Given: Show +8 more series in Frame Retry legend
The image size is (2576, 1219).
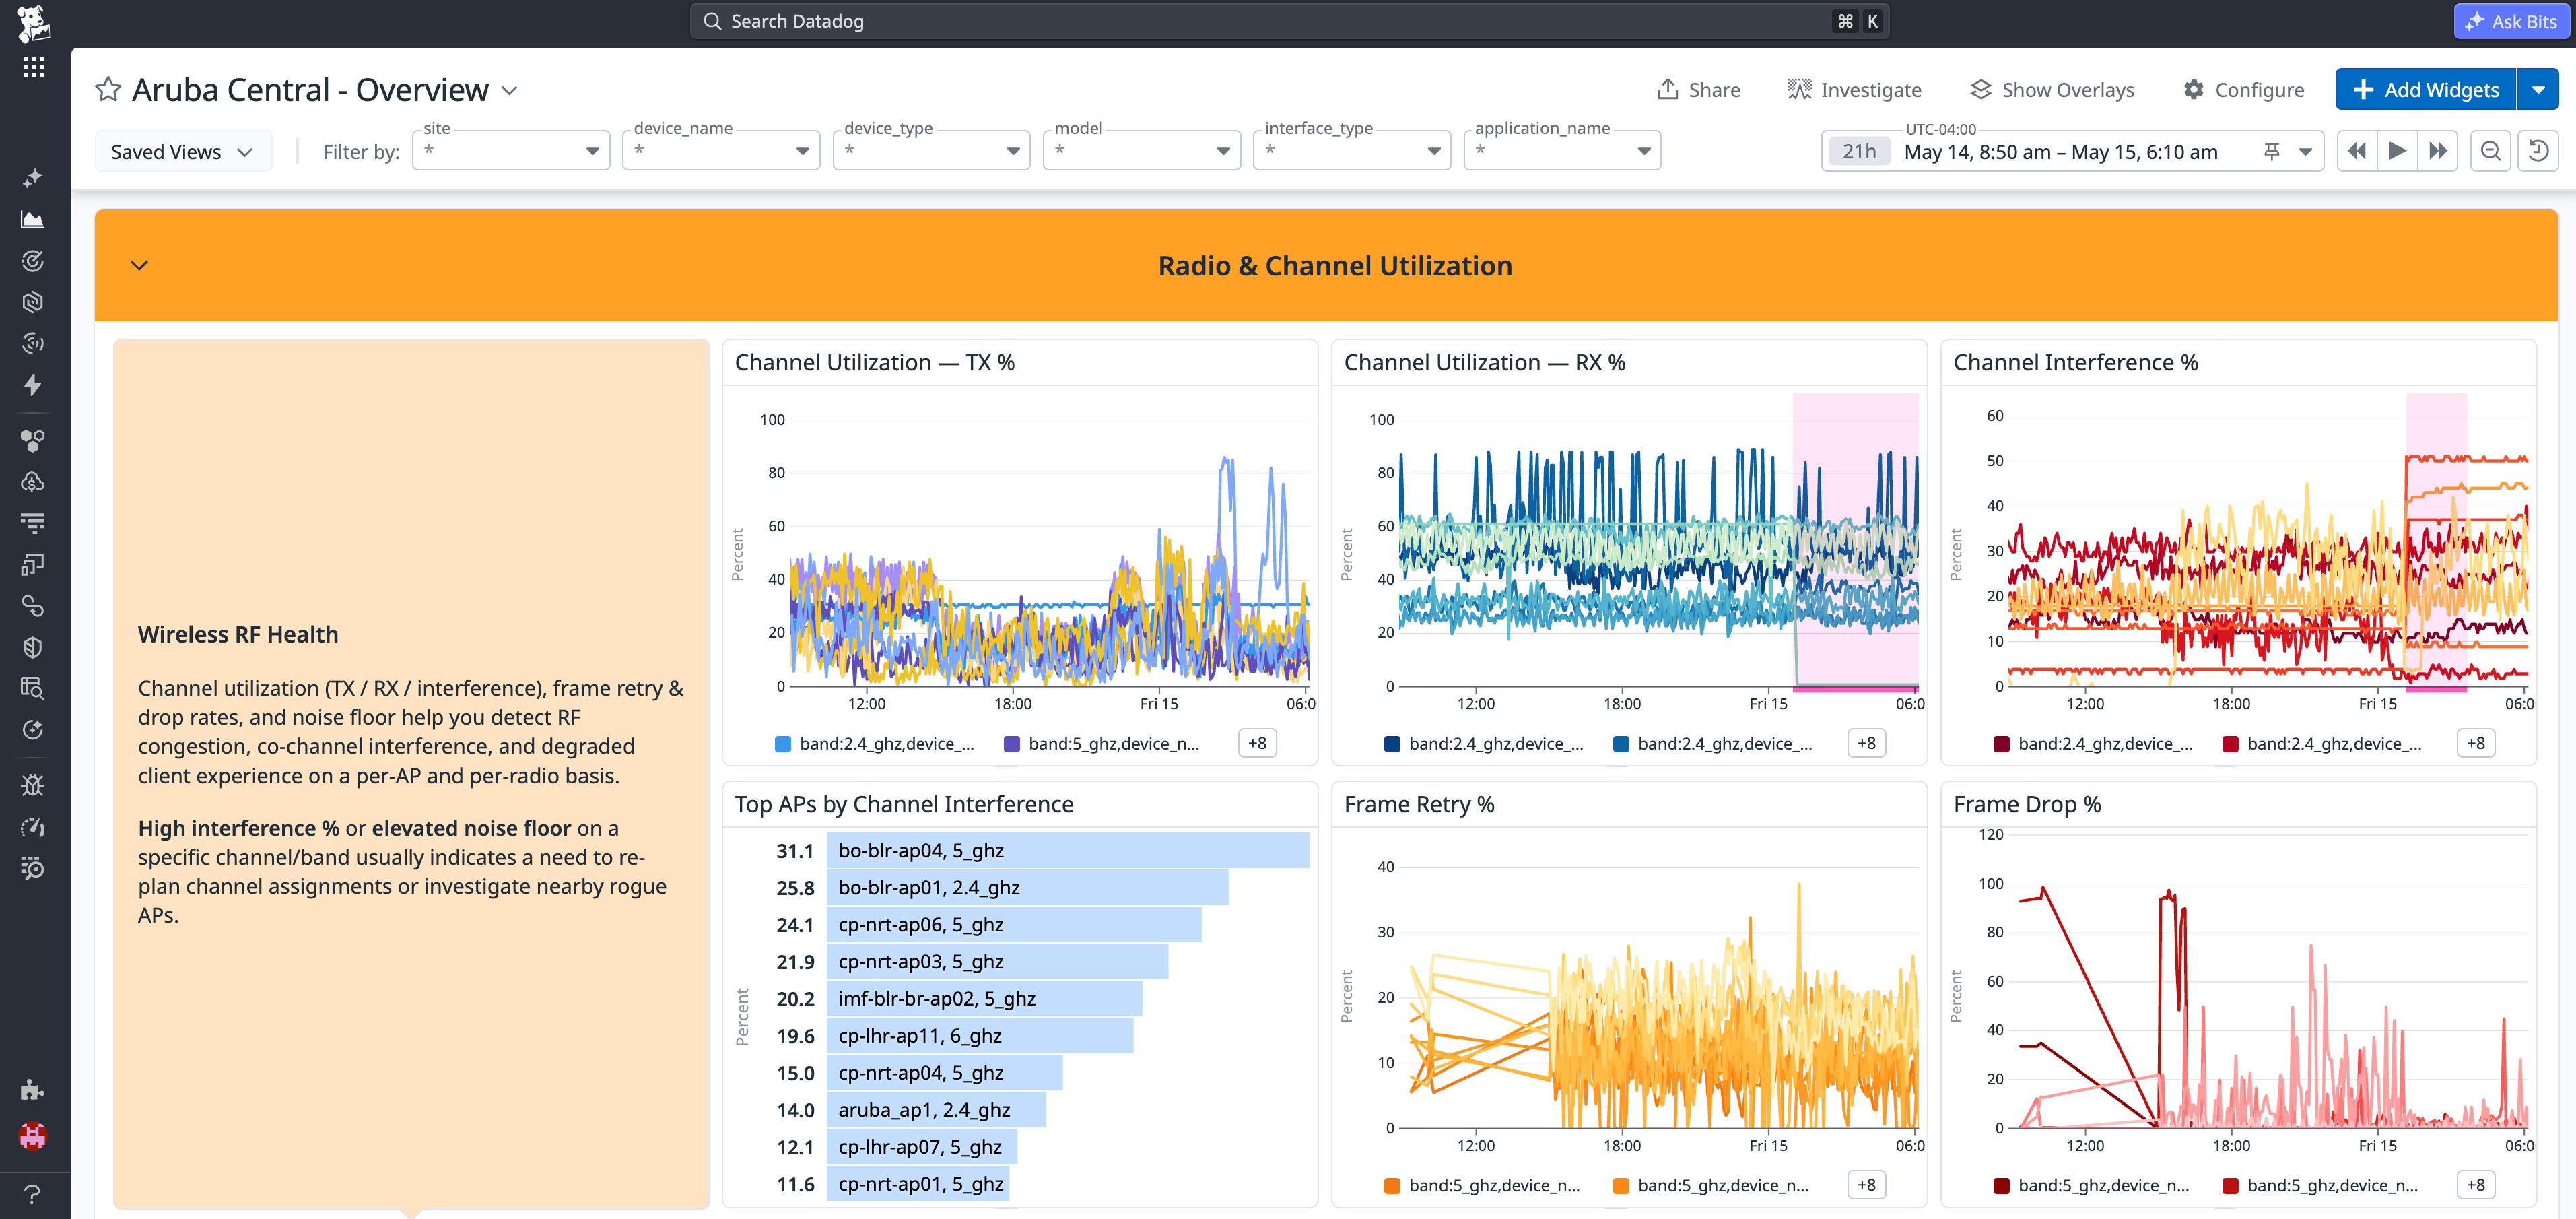Looking at the screenshot, I should tap(1866, 1185).
